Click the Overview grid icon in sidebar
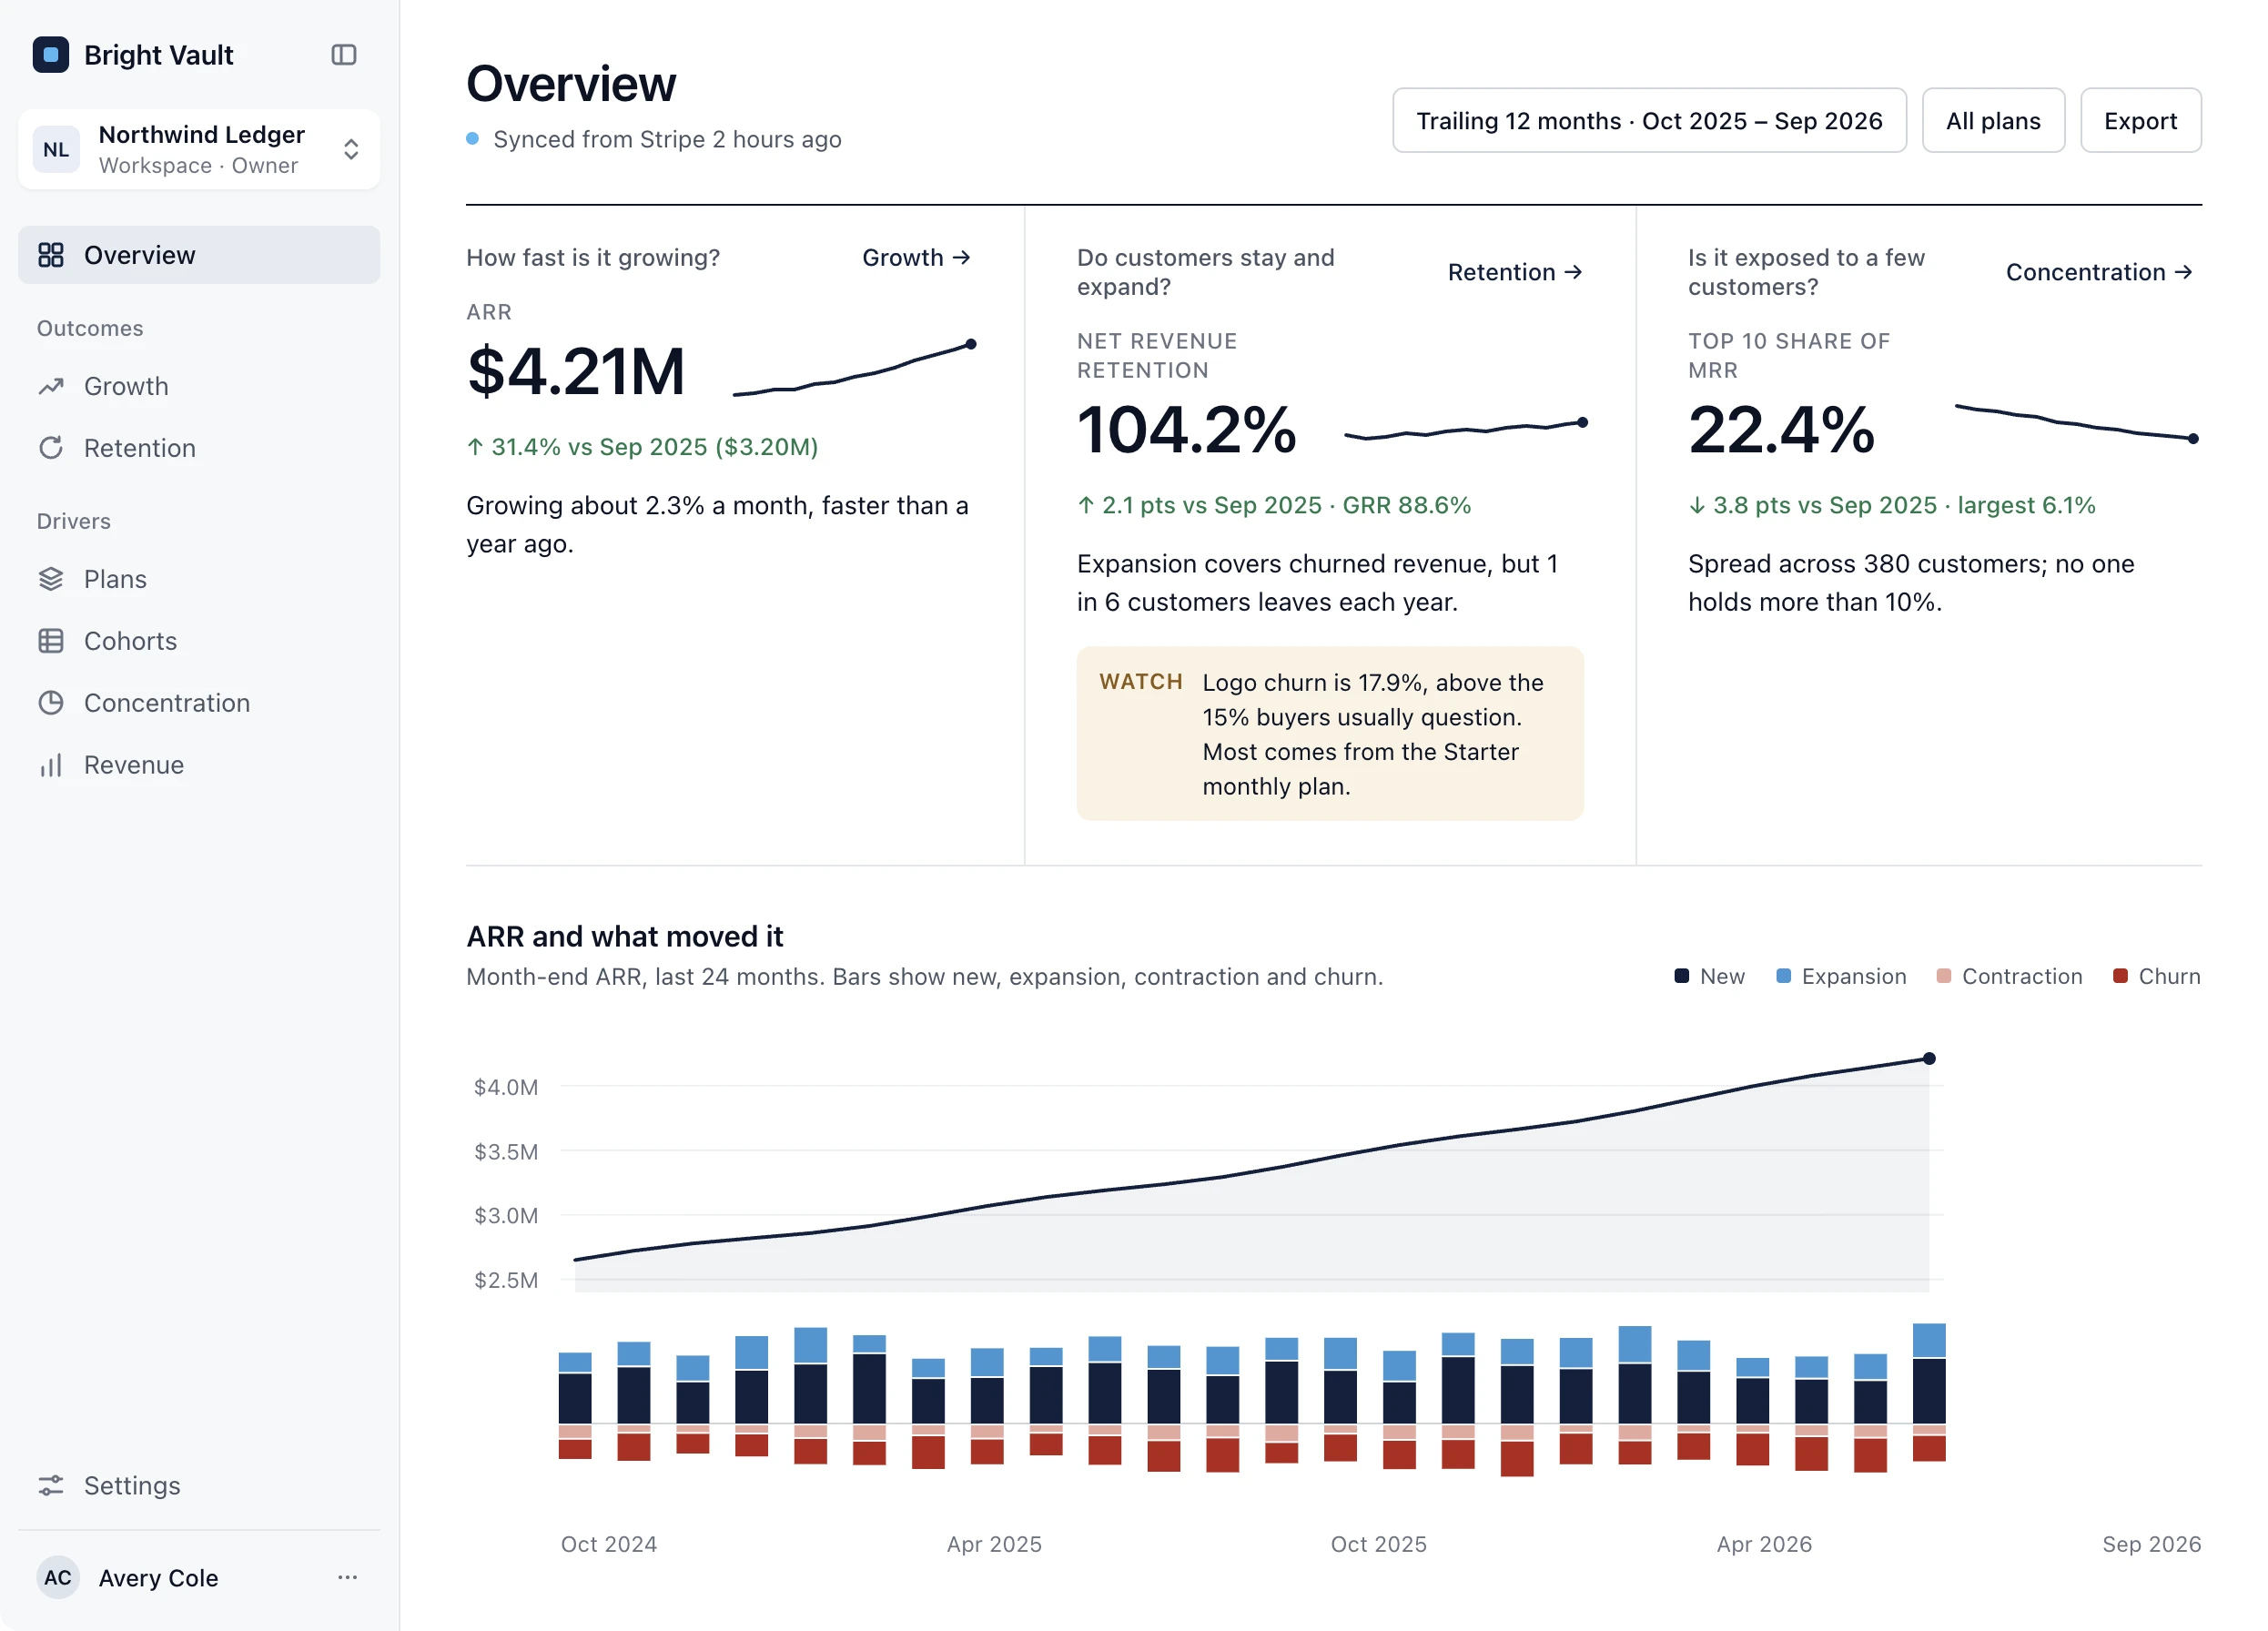This screenshot has width=2268, height=1631. pyautogui.click(x=51, y=255)
